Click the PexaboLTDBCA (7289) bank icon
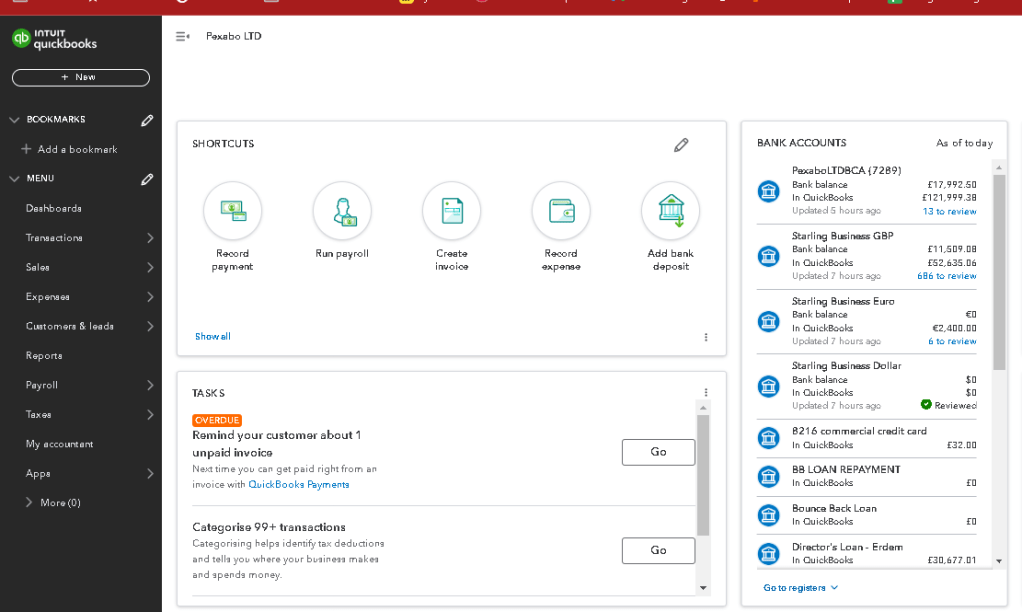The height and width of the screenshot is (612, 1022). [x=768, y=191]
